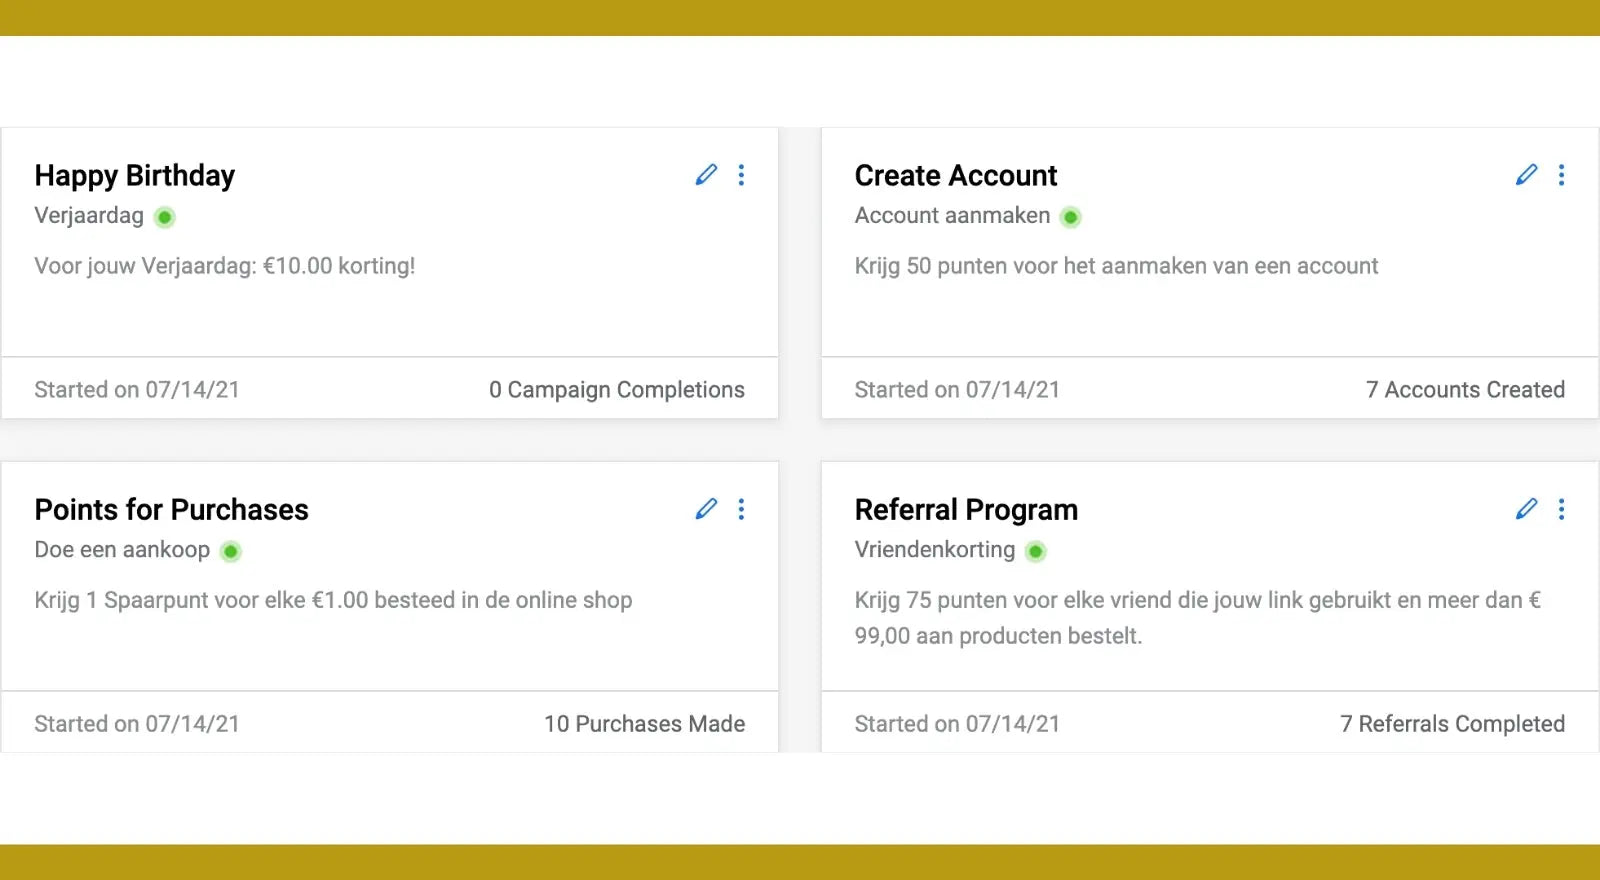Edit the Points for Purchases campaign
The image size is (1600, 880).
tap(706, 509)
